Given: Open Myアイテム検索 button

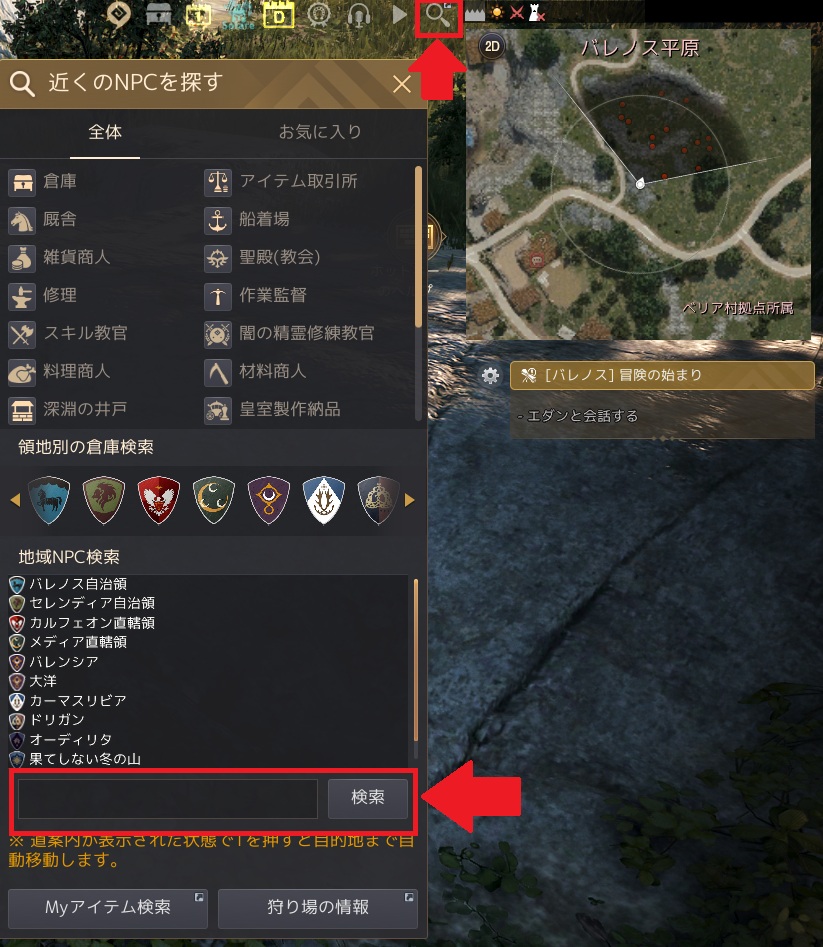Looking at the screenshot, I should [x=107, y=908].
